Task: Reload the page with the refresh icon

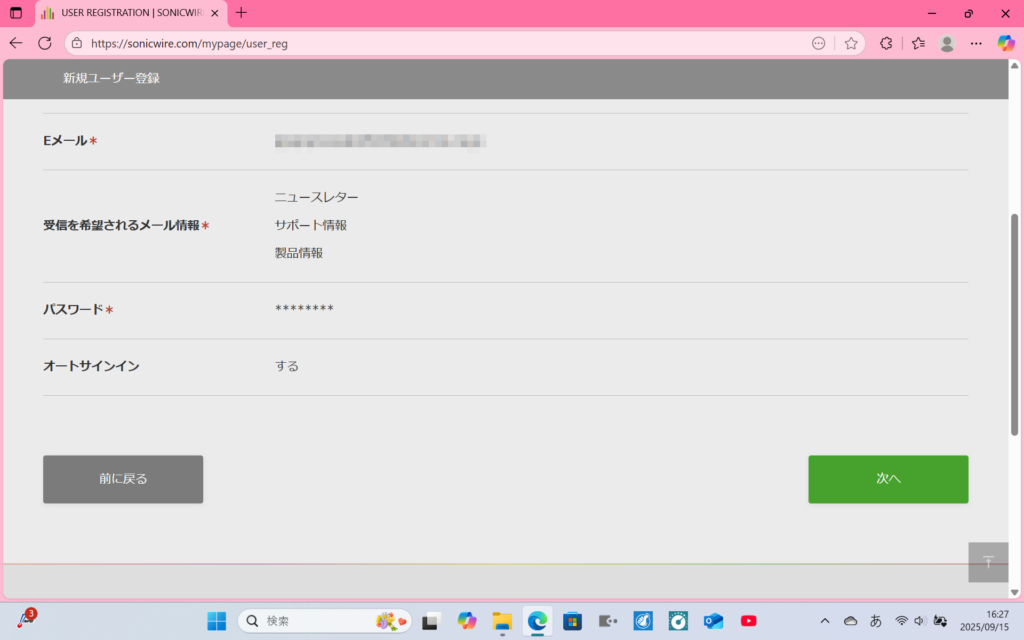Action: point(45,43)
